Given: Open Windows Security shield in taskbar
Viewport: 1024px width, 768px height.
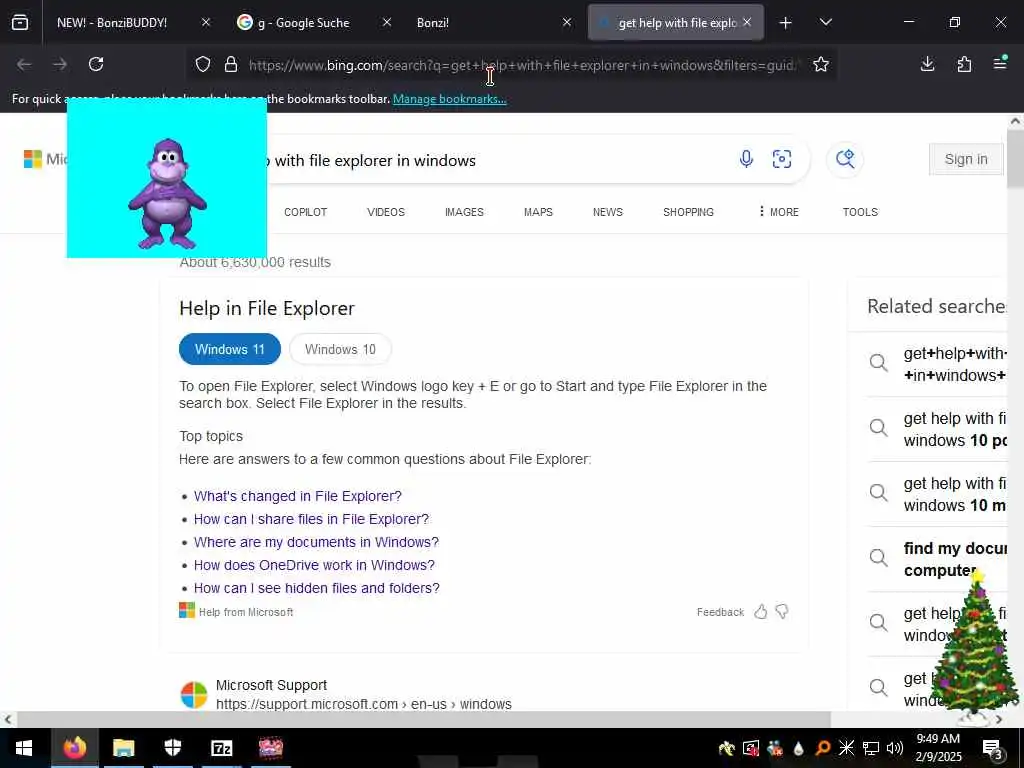Looking at the screenshot, I should click(x=172, y=748).
